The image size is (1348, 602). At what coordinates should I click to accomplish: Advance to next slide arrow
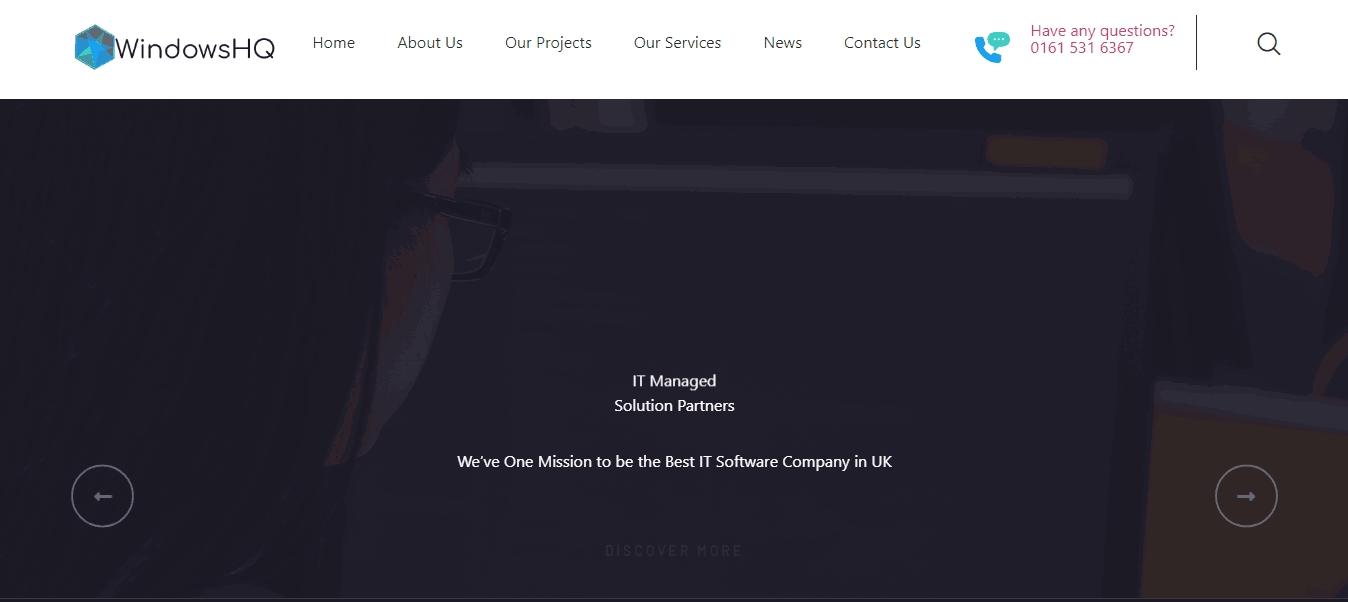click(1246, 496)
